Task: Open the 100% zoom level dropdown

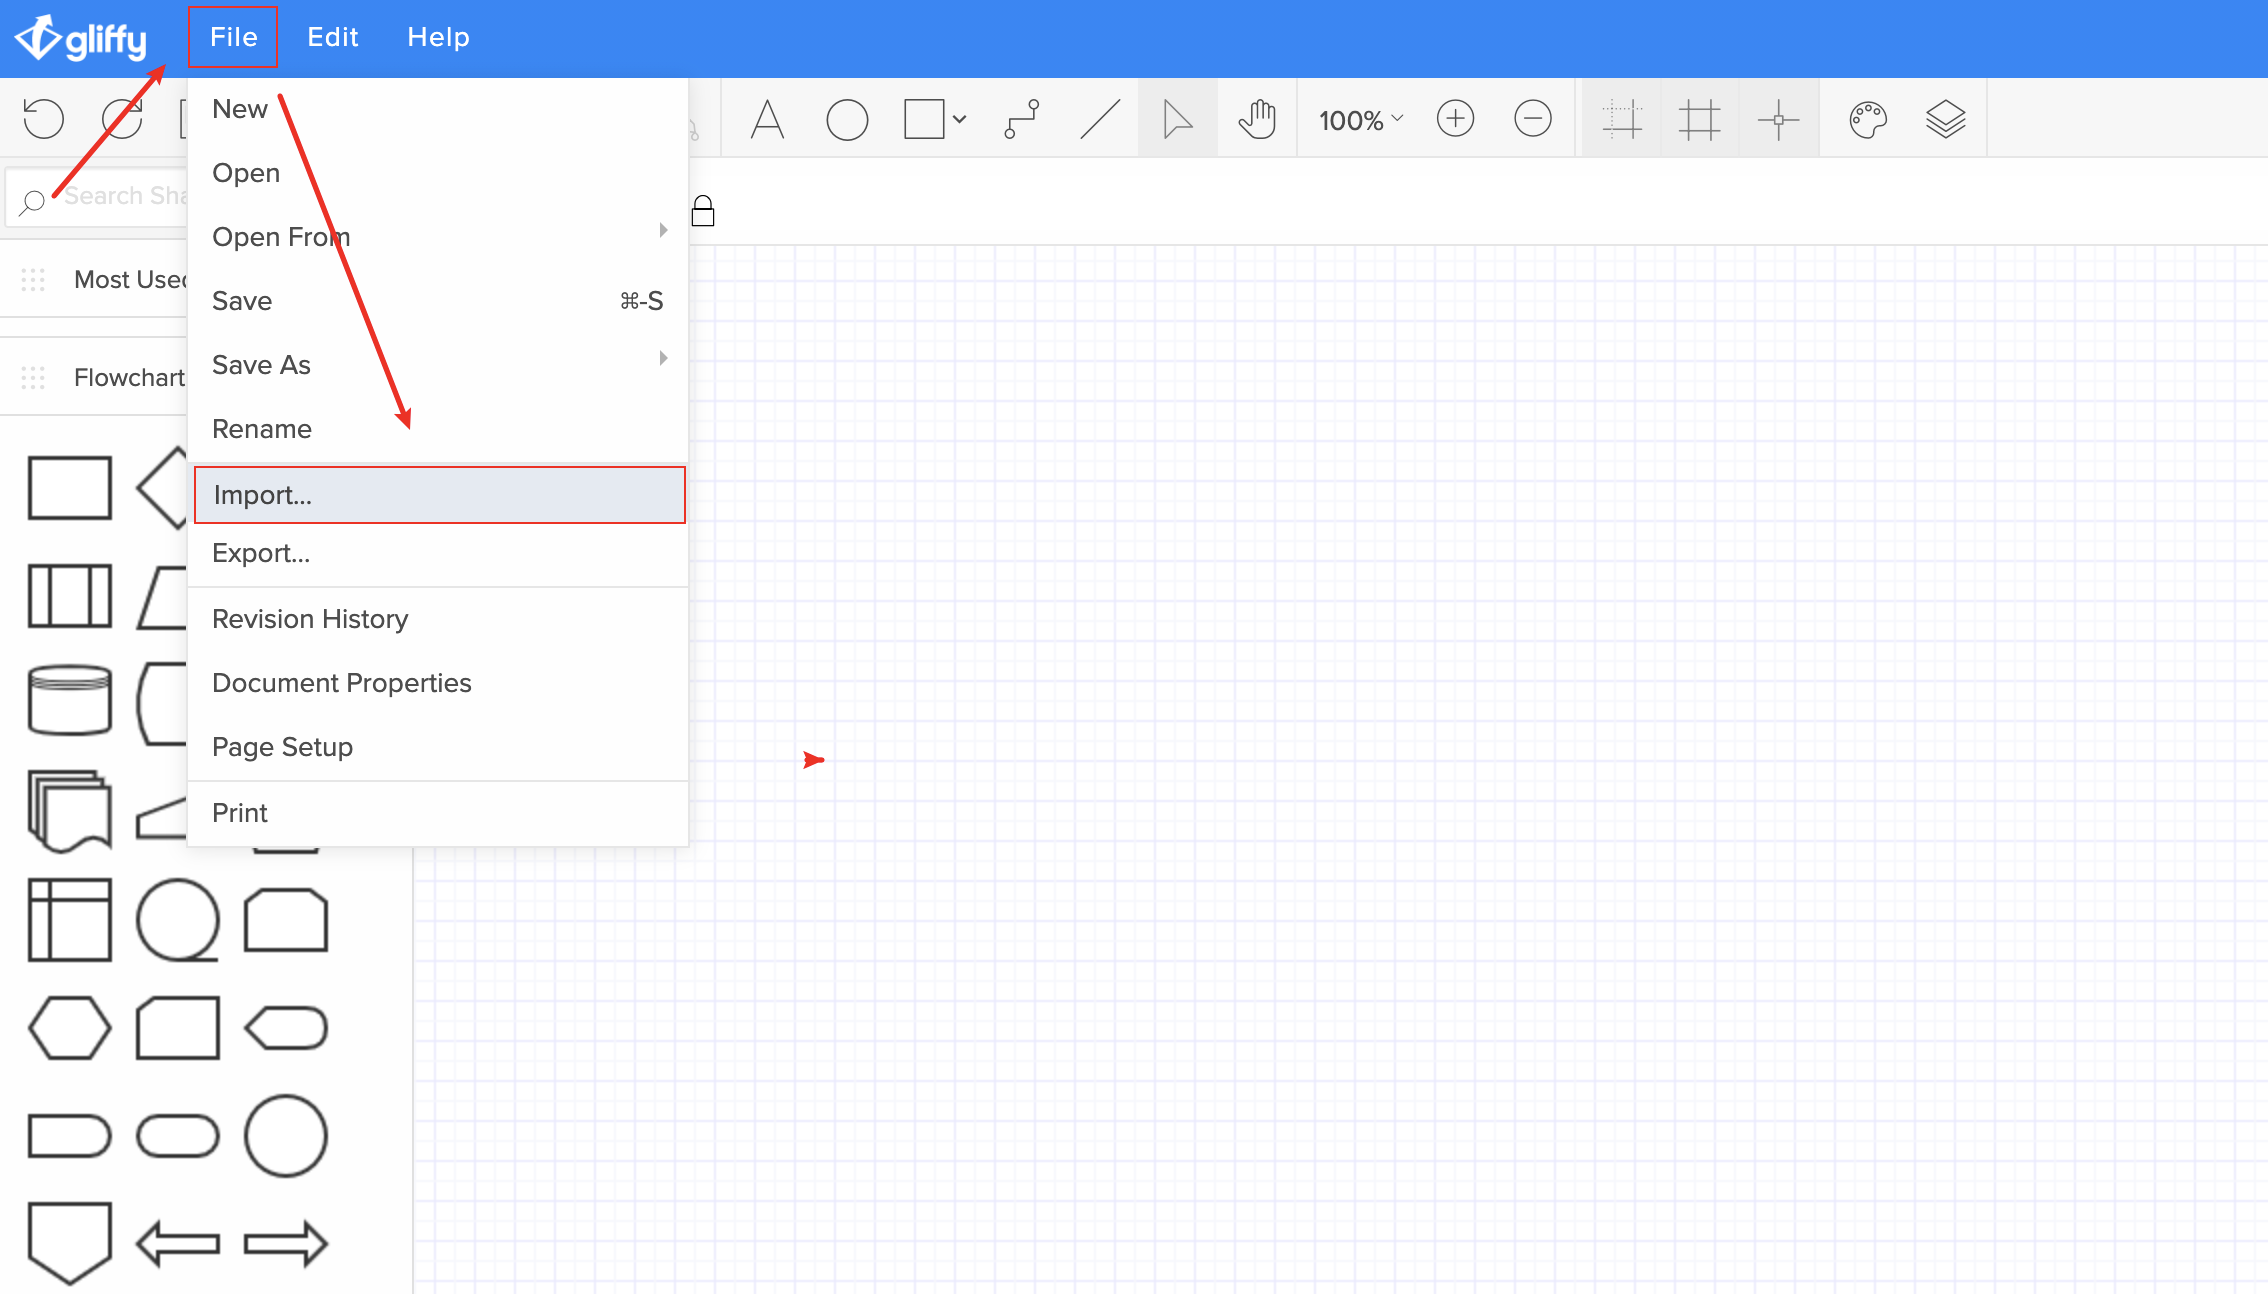Action: tap(1360, 120)
